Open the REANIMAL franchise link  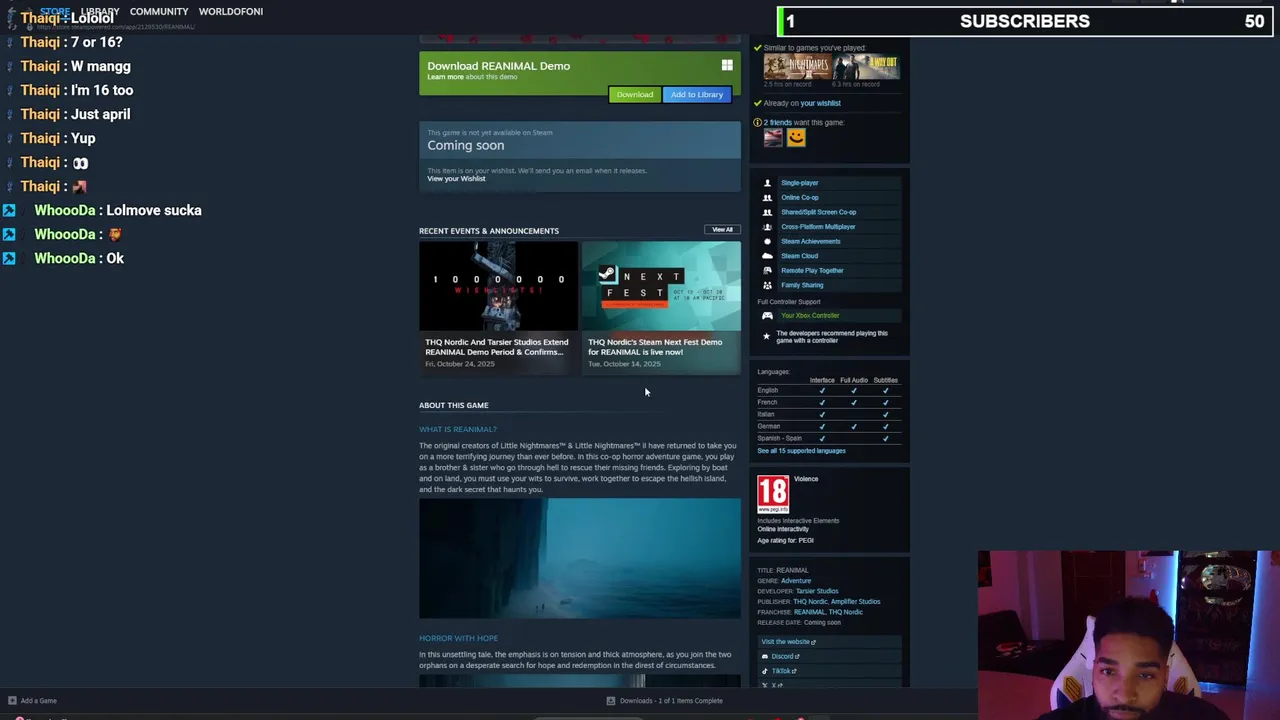809,612
